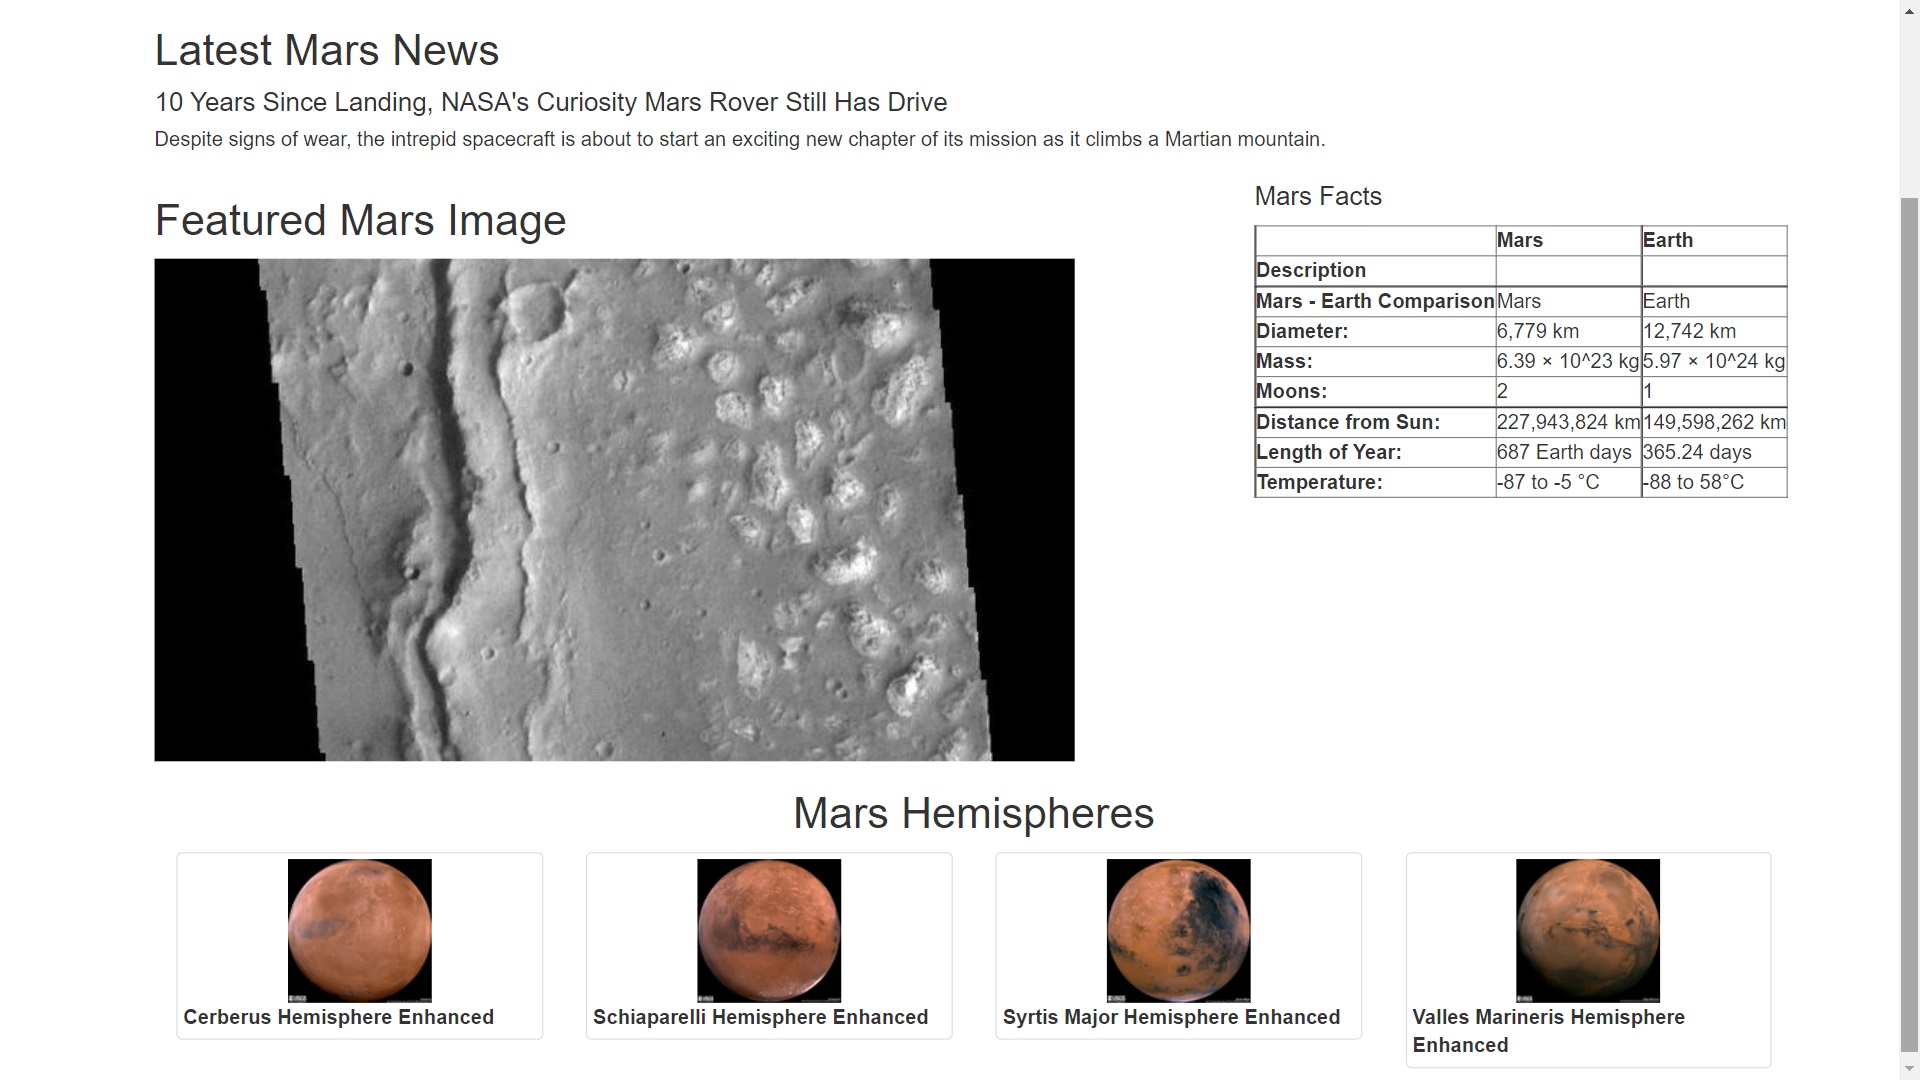Click the Temperature row in the Mars Facts table
This screenshot has width=1920, height=1080.
pos(1319,482)
